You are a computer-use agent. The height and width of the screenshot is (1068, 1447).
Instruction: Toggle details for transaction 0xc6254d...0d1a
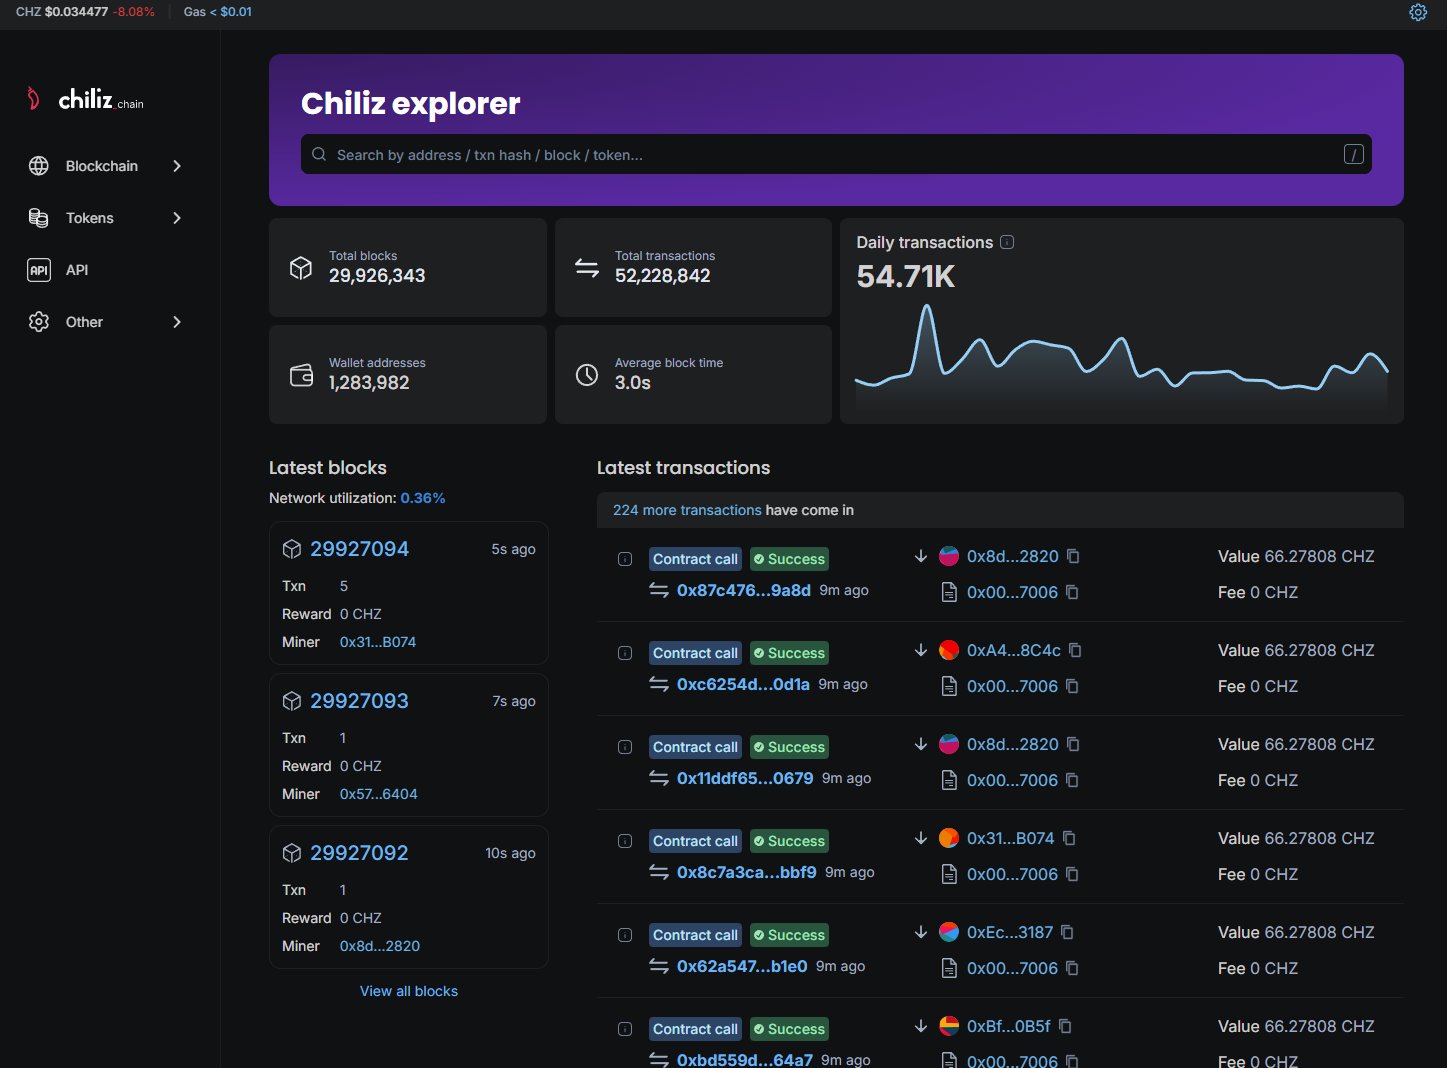(625, 653)
